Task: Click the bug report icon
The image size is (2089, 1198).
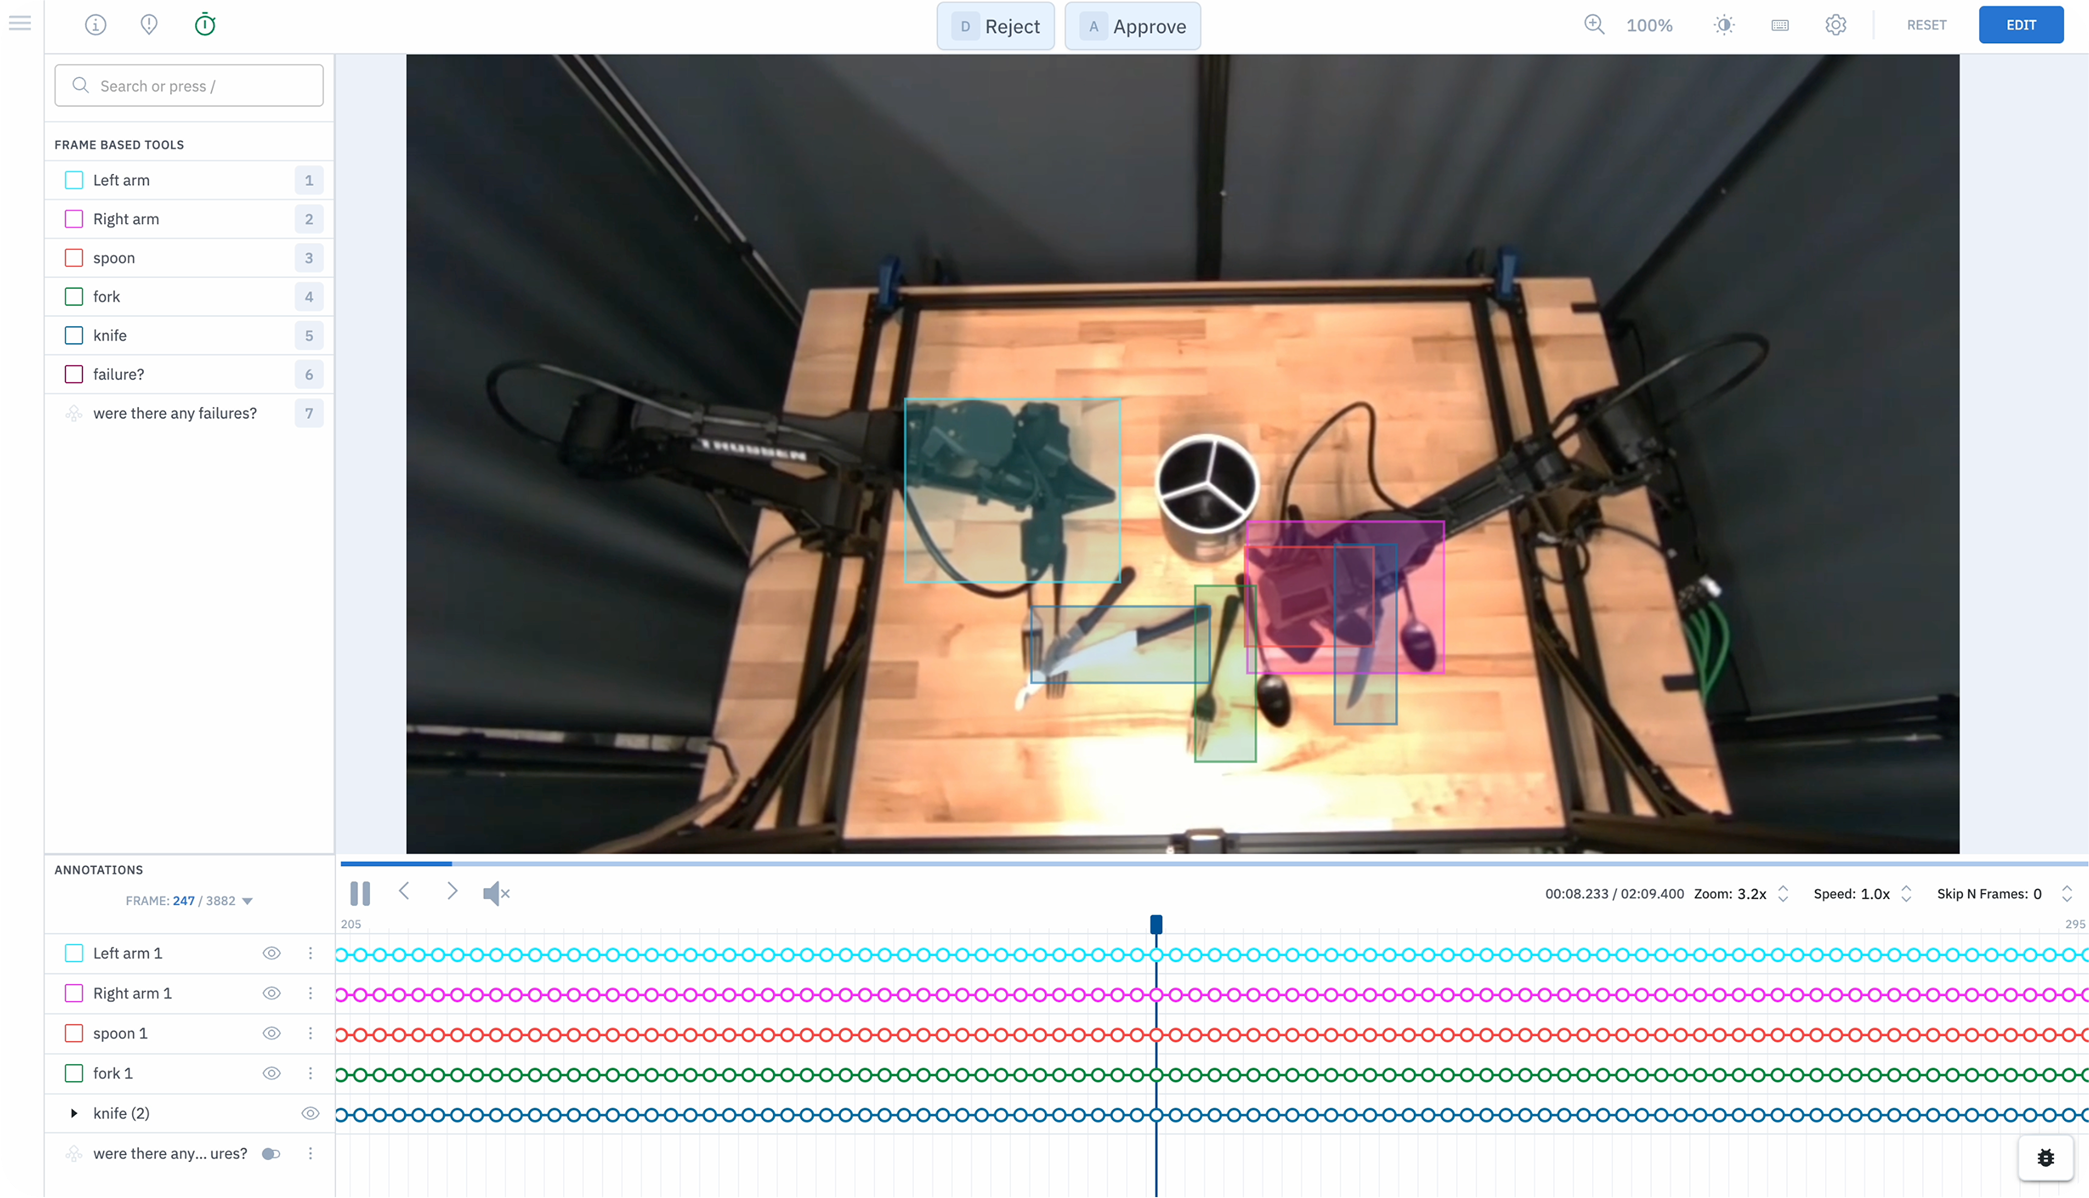Action: [2045, 1158]
